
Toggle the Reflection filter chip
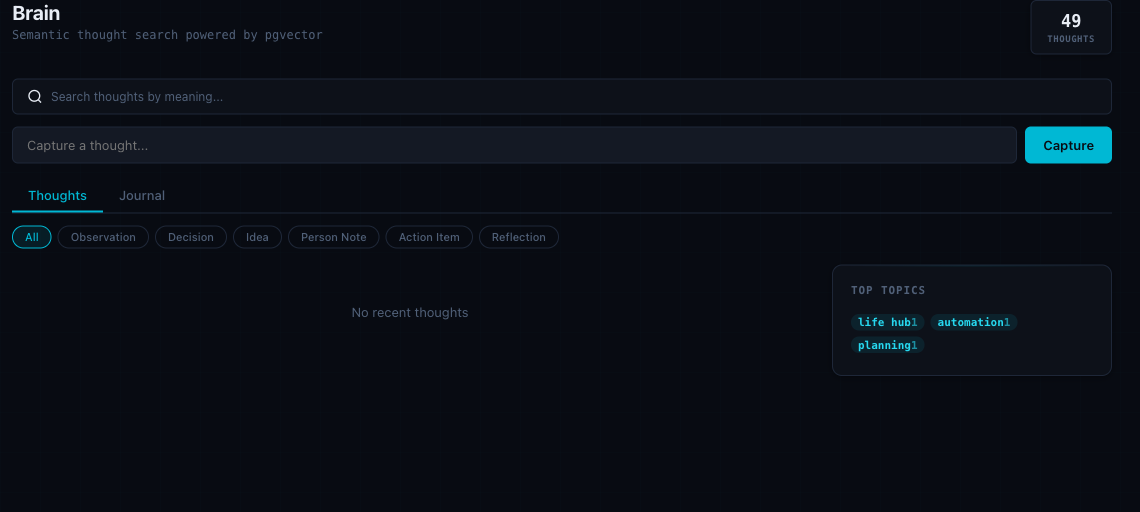[518, 237]
